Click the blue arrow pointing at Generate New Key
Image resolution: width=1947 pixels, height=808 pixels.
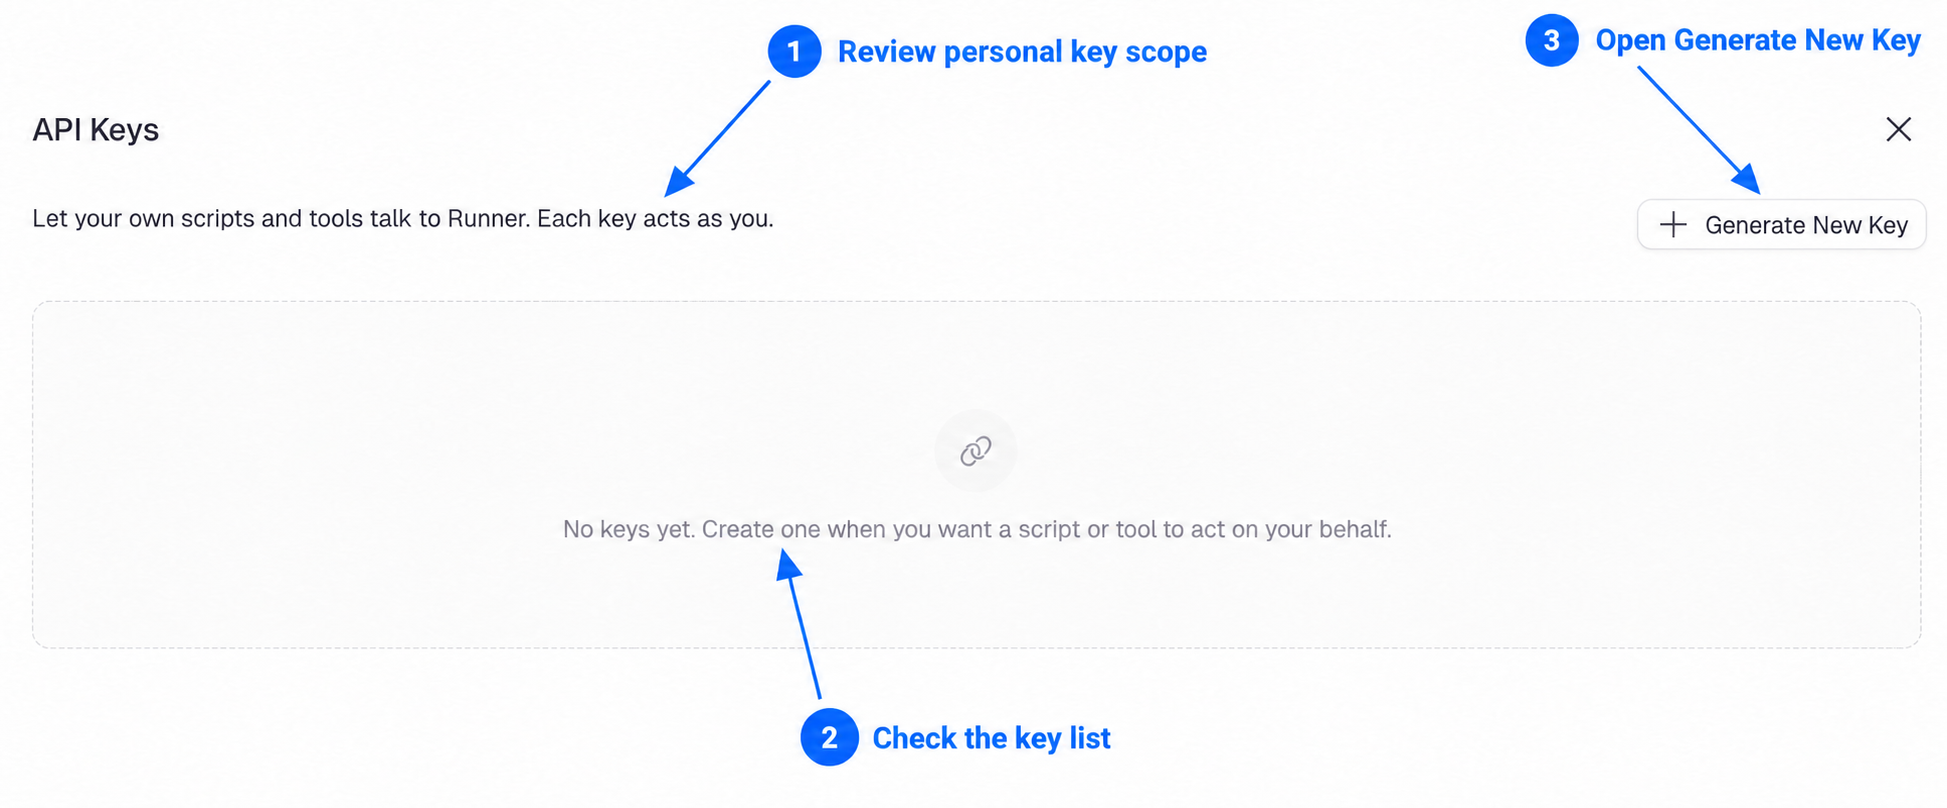(x=1698, y=130)
